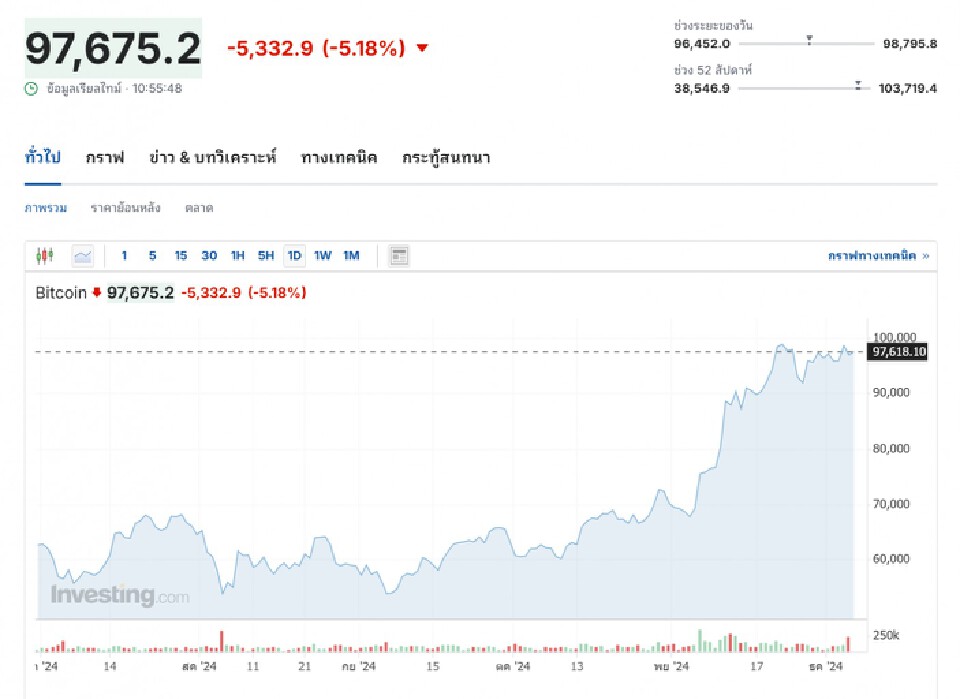
Task: Select the candlestick chart style icon
Action: coord(45,255)
